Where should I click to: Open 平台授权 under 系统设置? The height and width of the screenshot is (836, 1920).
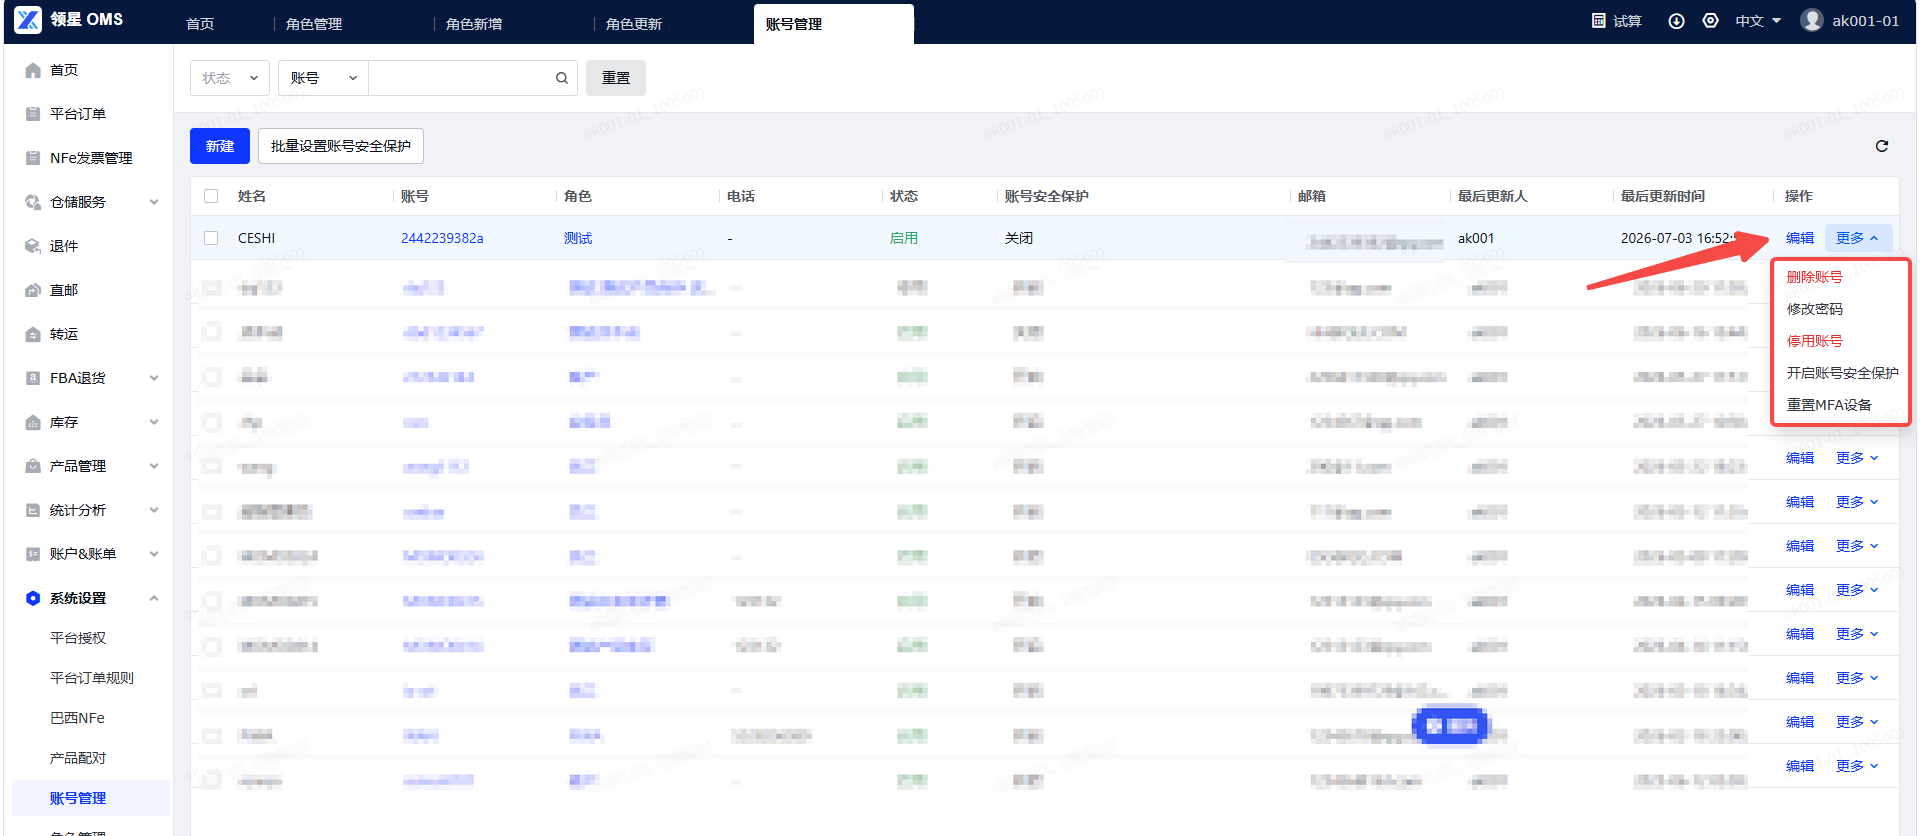click(78, 638)
